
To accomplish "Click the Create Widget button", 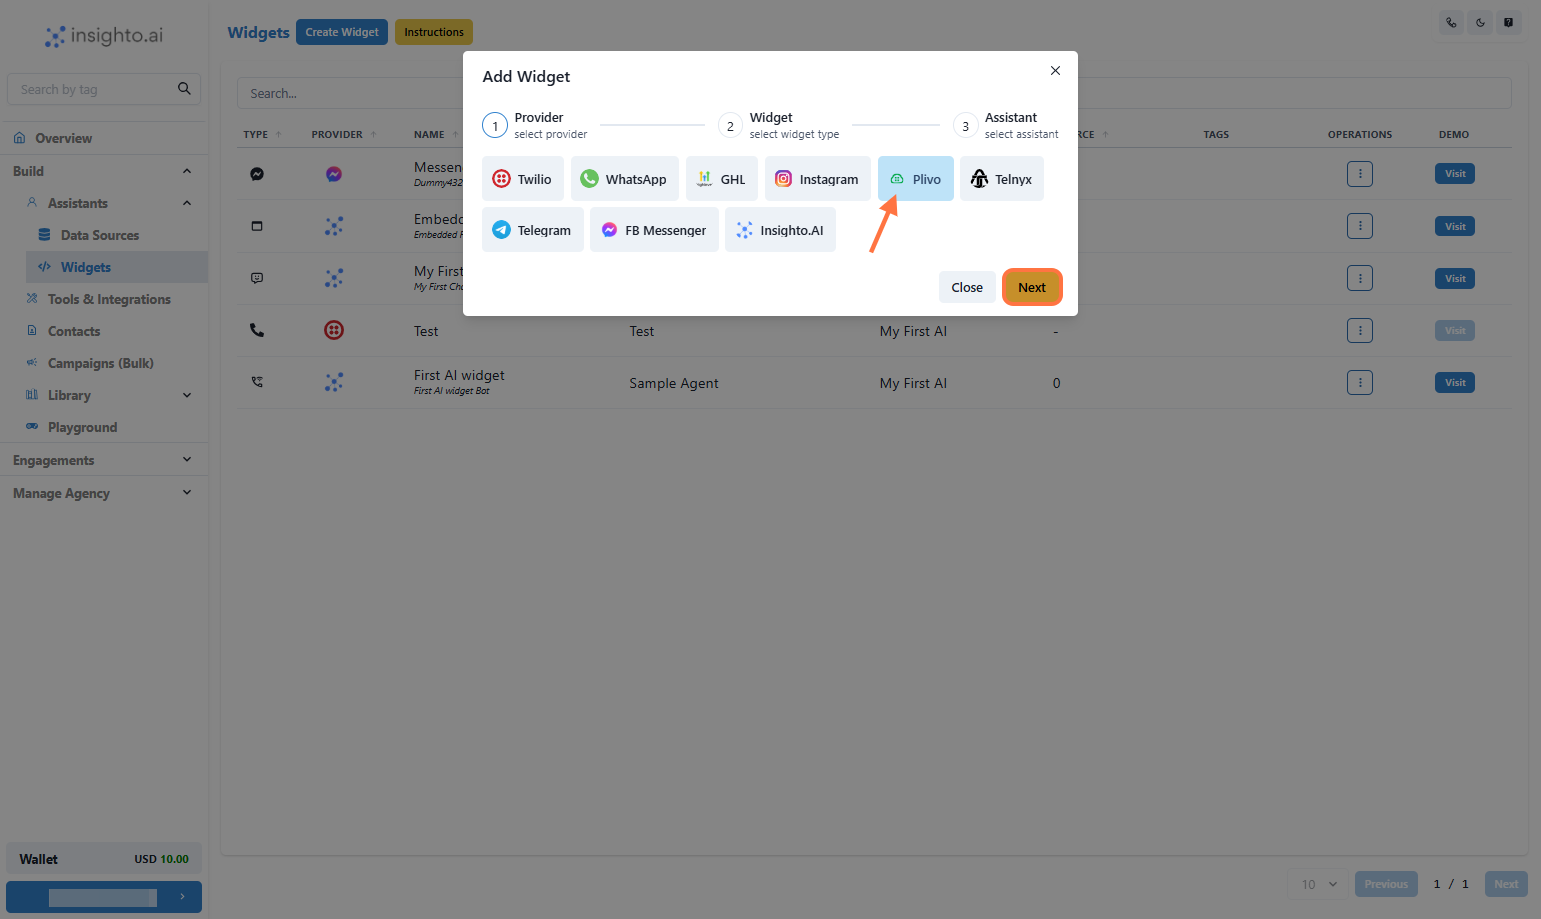I will click(342, 32).
